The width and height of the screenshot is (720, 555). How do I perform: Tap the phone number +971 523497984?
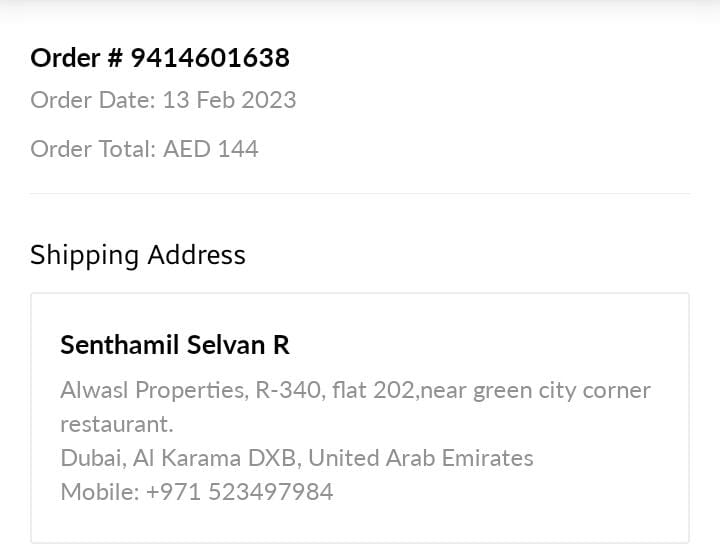tap(240, 492)
